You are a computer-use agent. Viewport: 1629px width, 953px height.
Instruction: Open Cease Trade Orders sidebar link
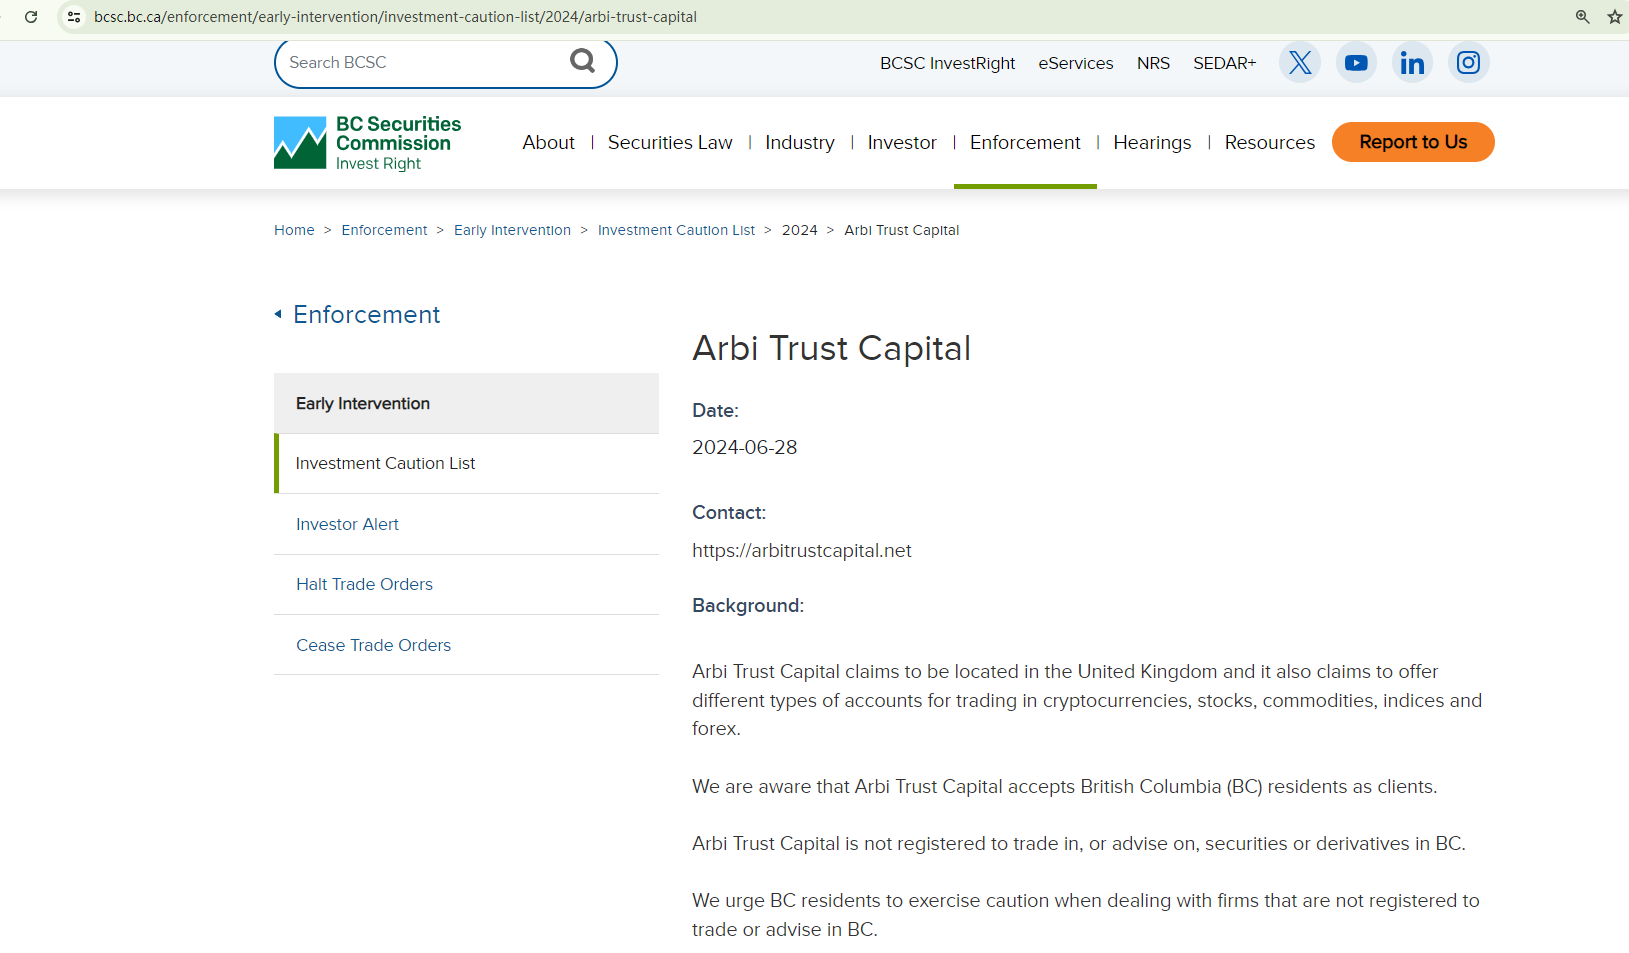(373, 645)
